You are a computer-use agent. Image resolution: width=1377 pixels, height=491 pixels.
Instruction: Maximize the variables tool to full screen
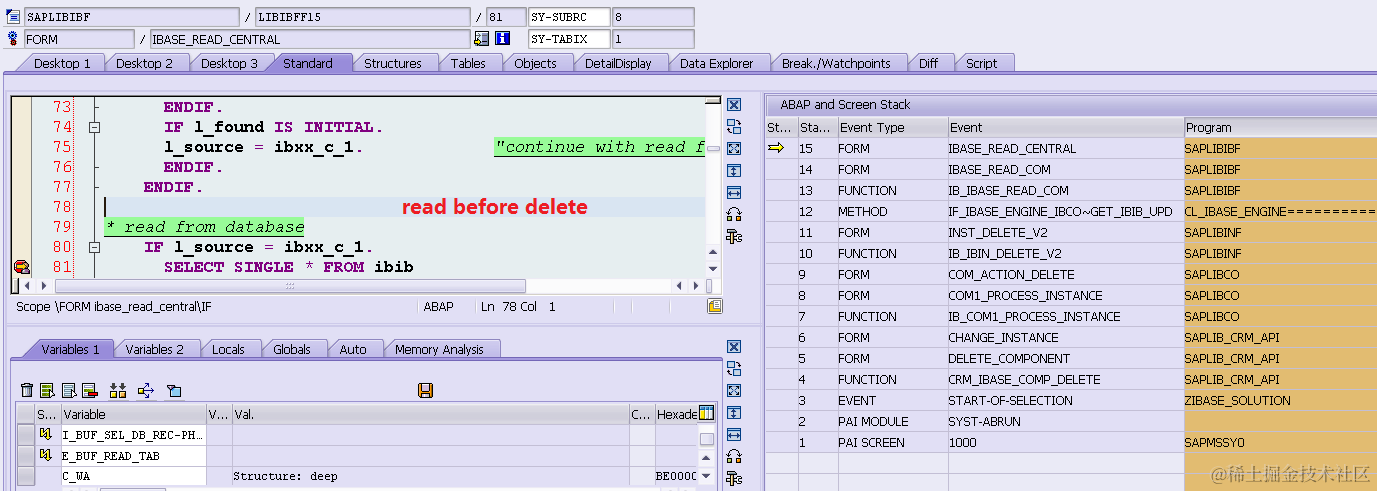coord(733,390)
